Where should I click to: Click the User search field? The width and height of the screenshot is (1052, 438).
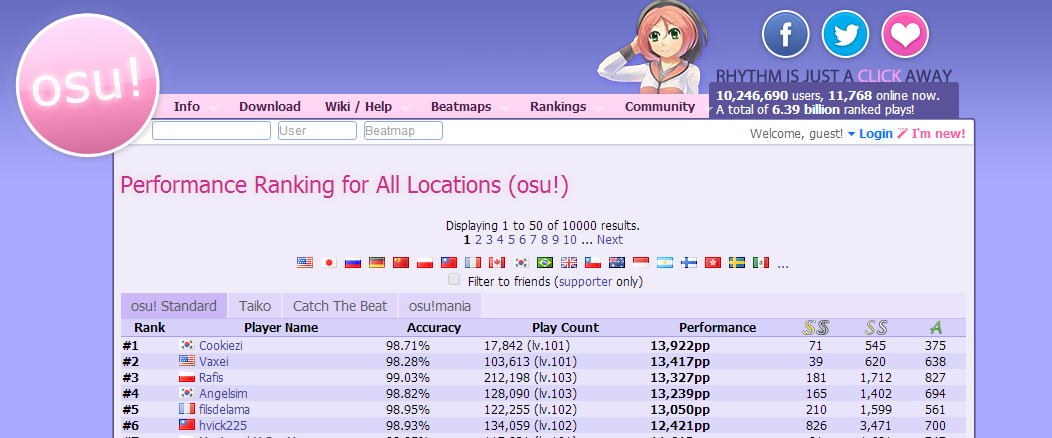(317, 131)
